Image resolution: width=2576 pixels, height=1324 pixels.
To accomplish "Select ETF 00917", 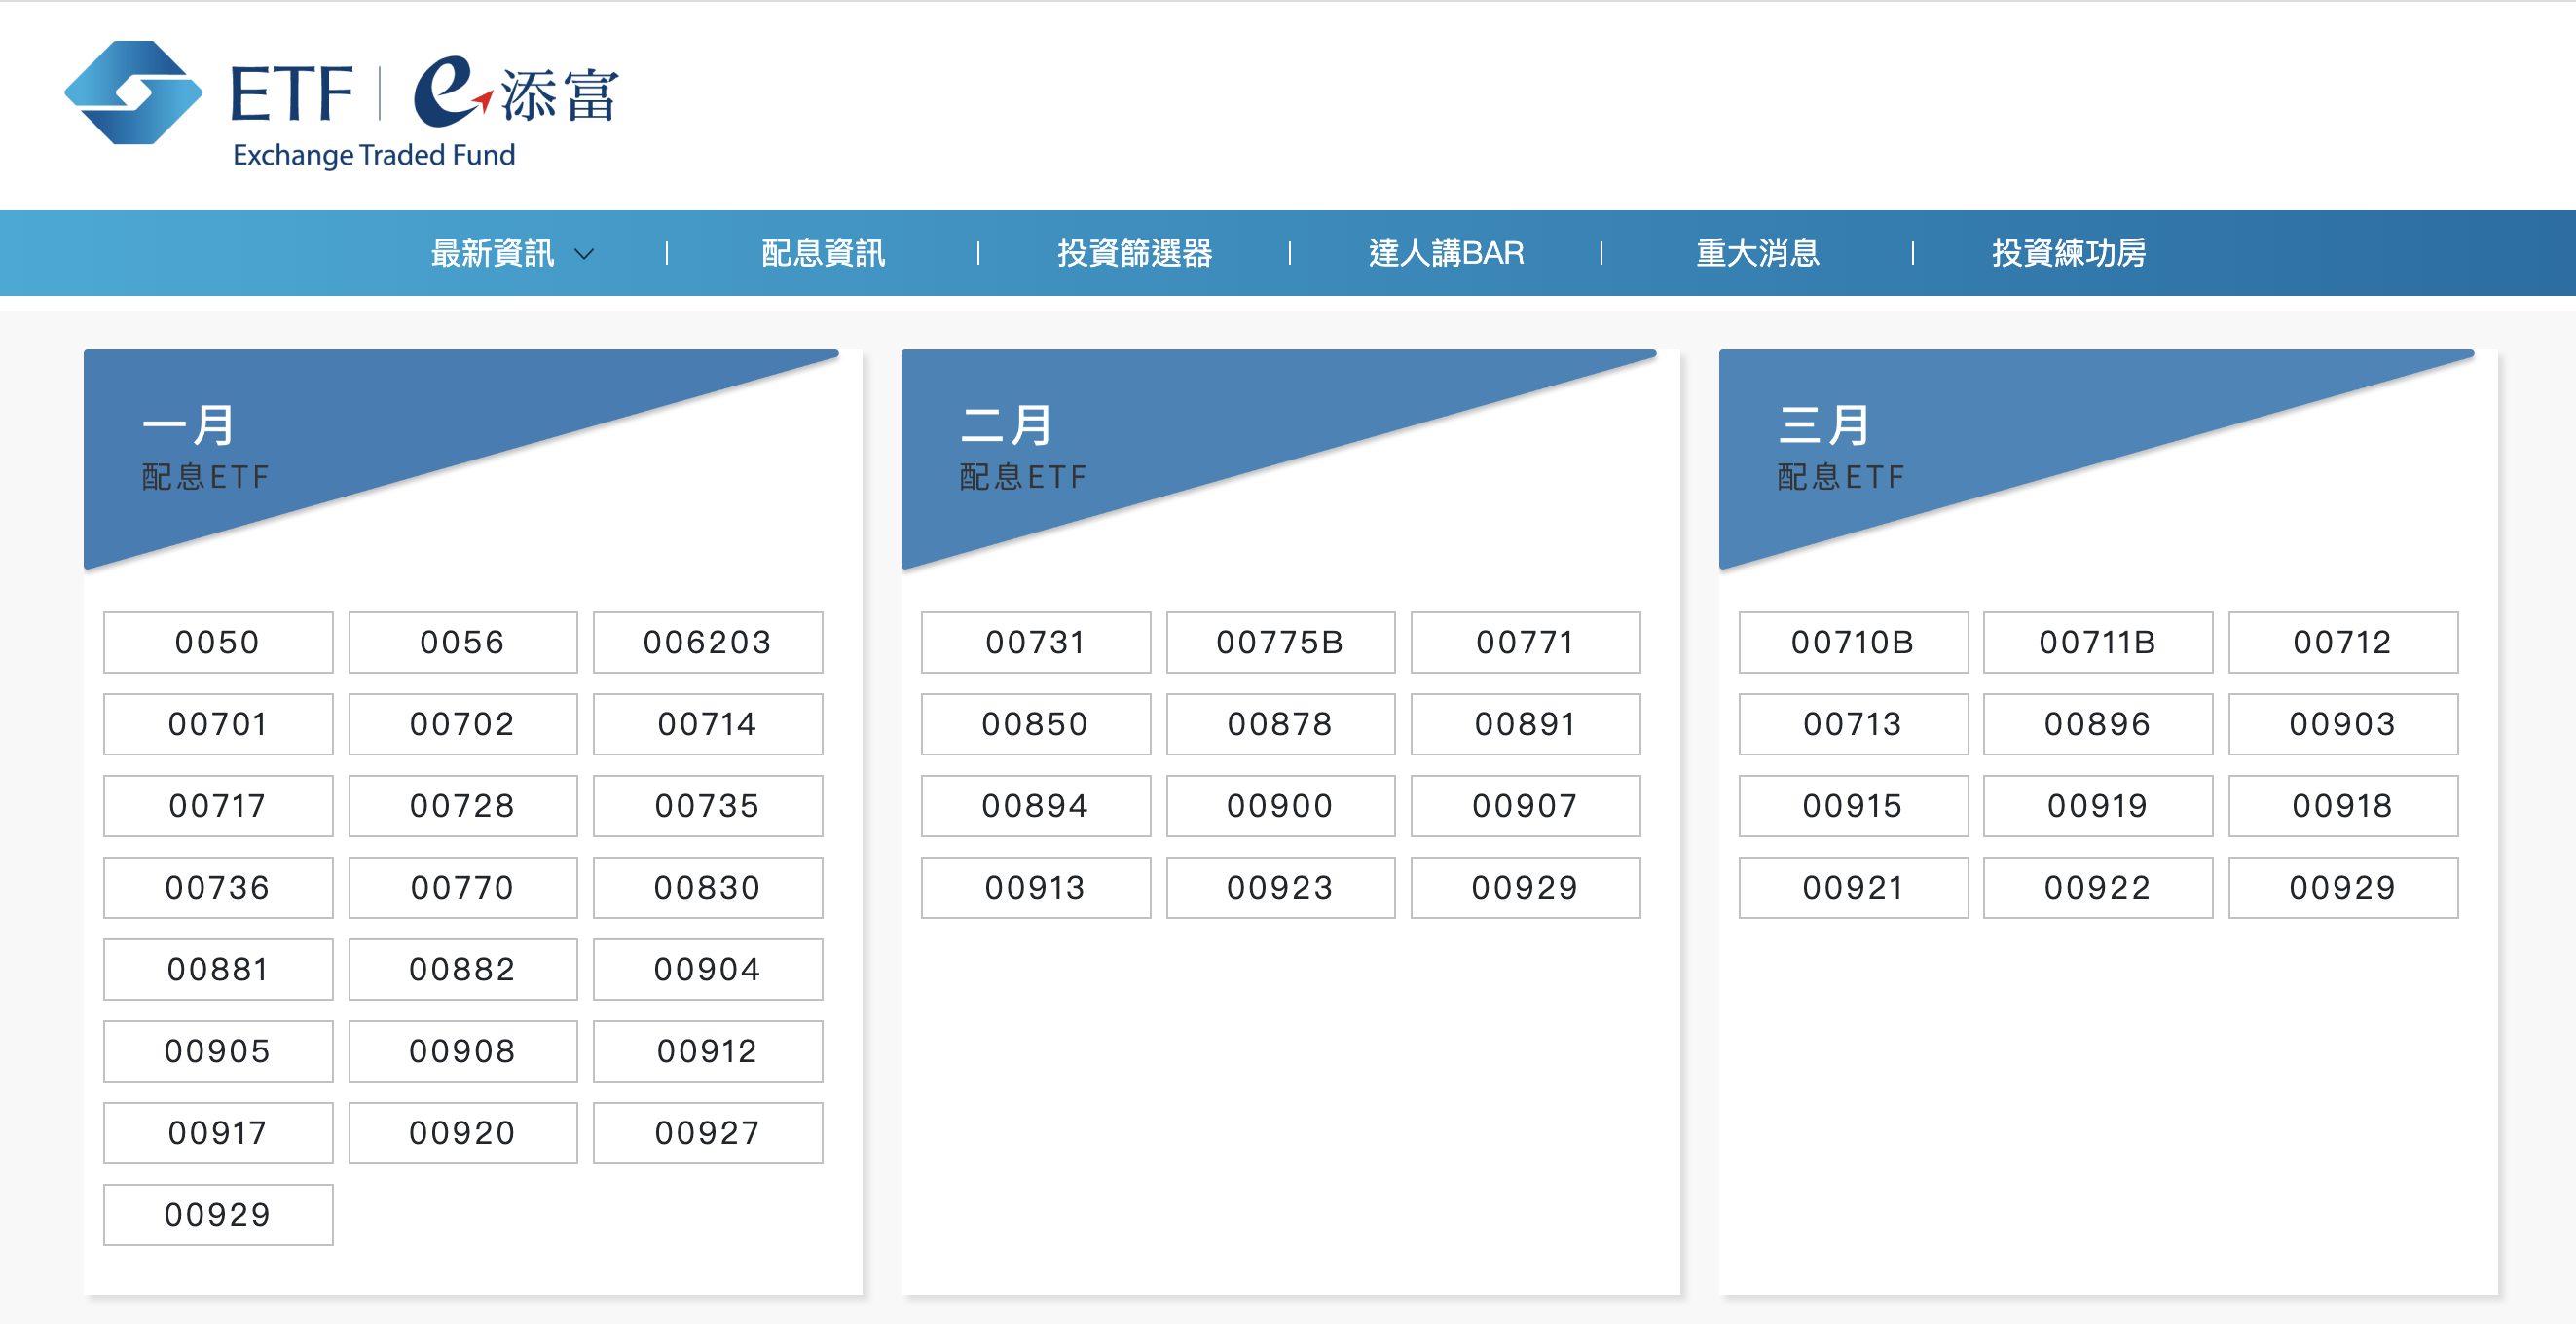I will click(218, 1134).
